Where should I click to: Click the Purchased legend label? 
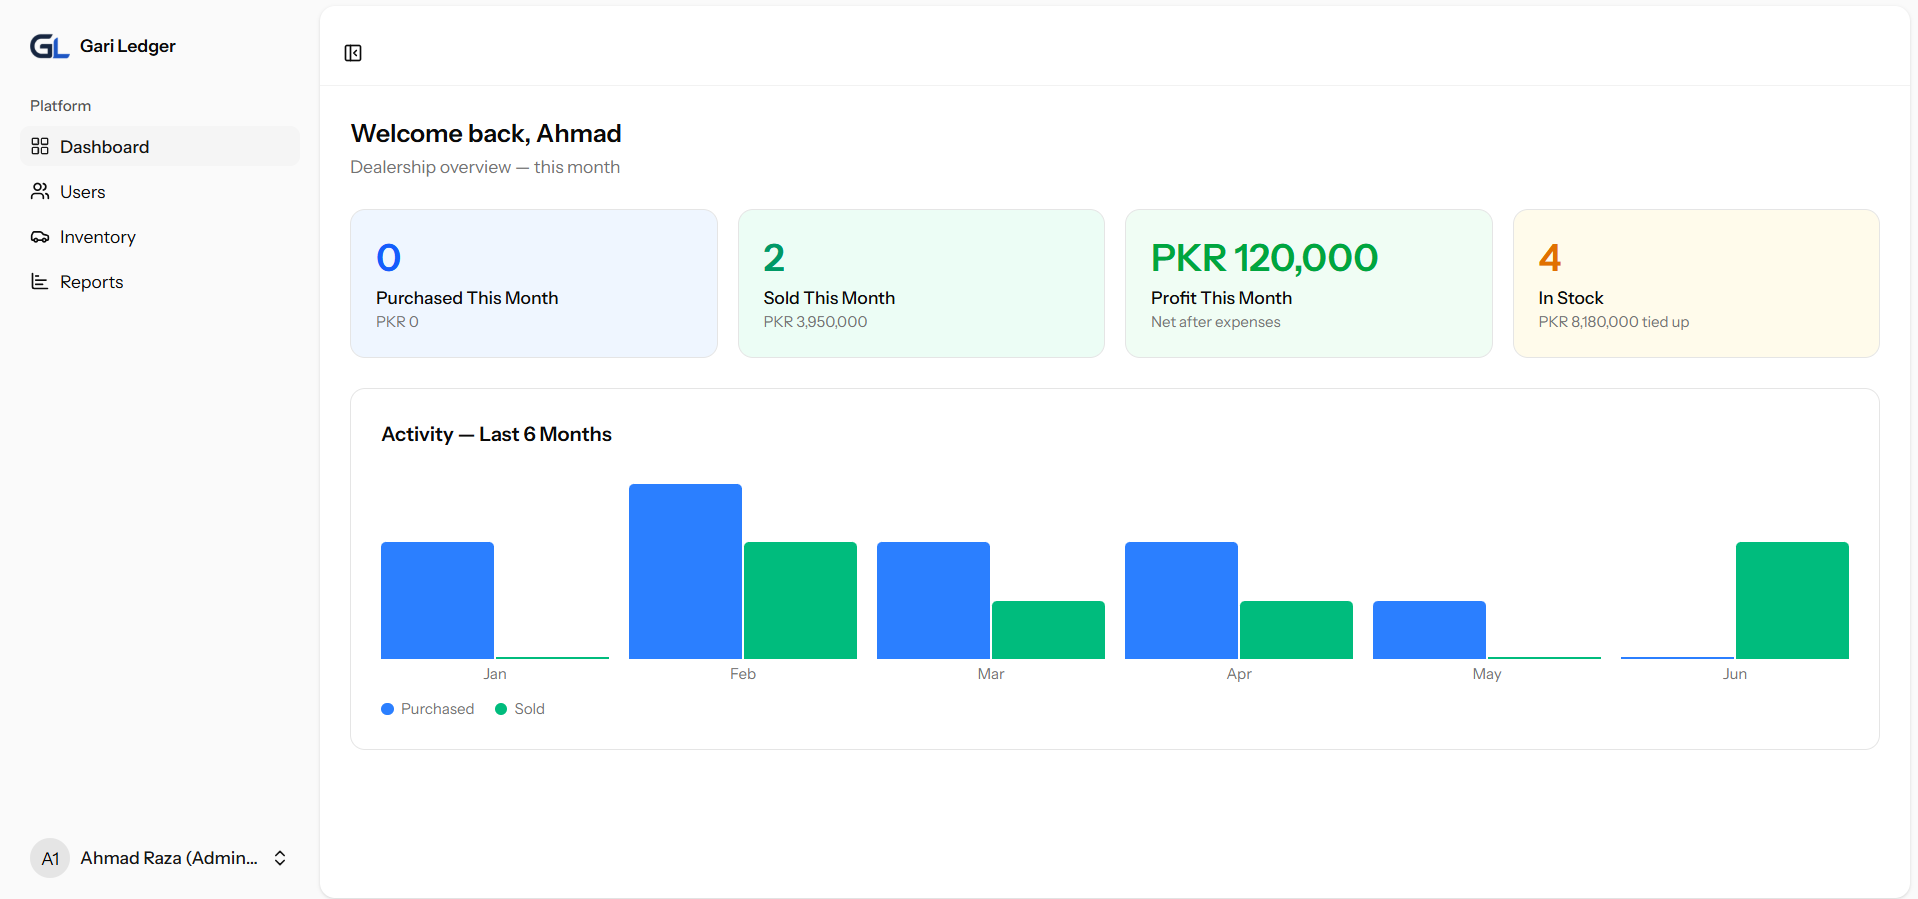pyautogui.click(x=437, y=709)
